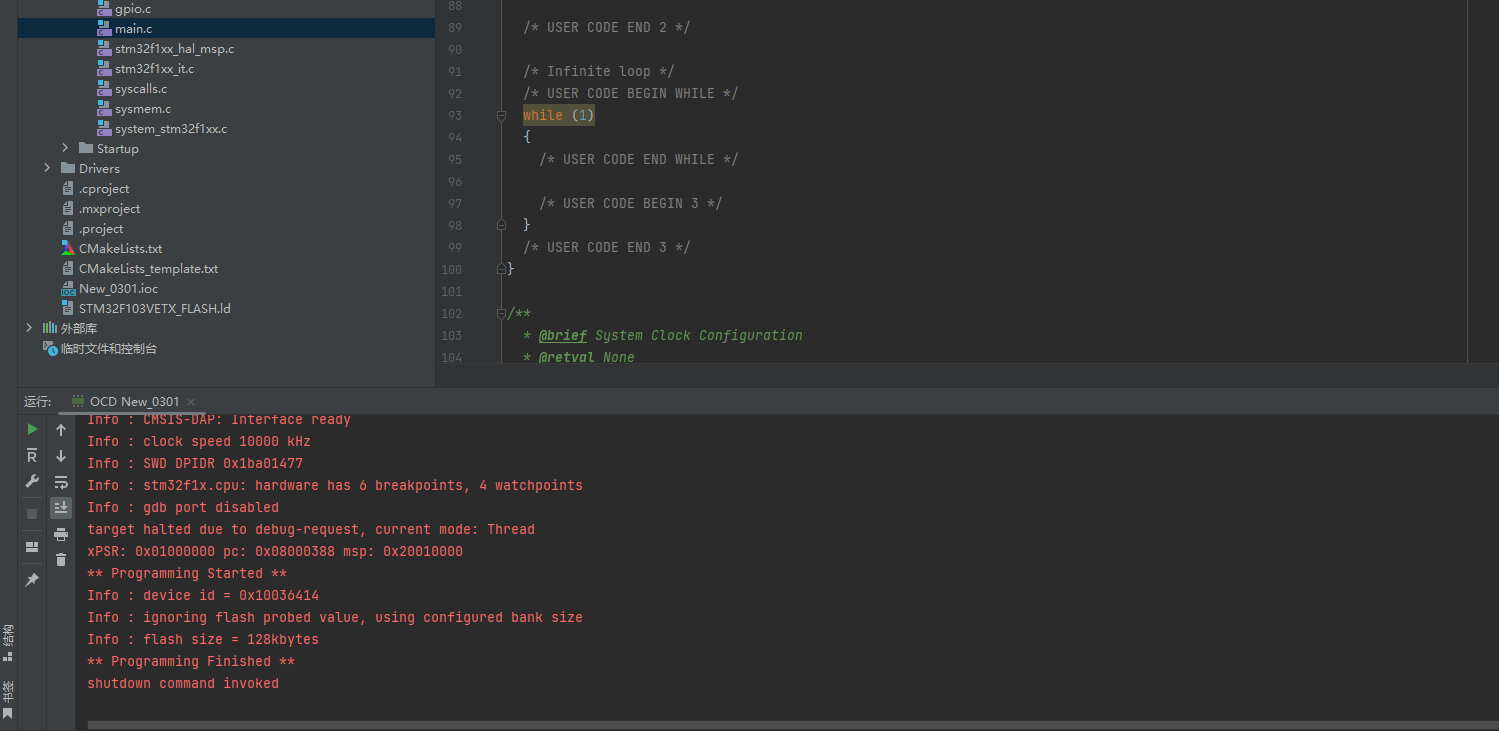Viewport: 1499px width, 731px height.
Task: Open run configuration settings via wrench icon
Action: click(31, 483)
